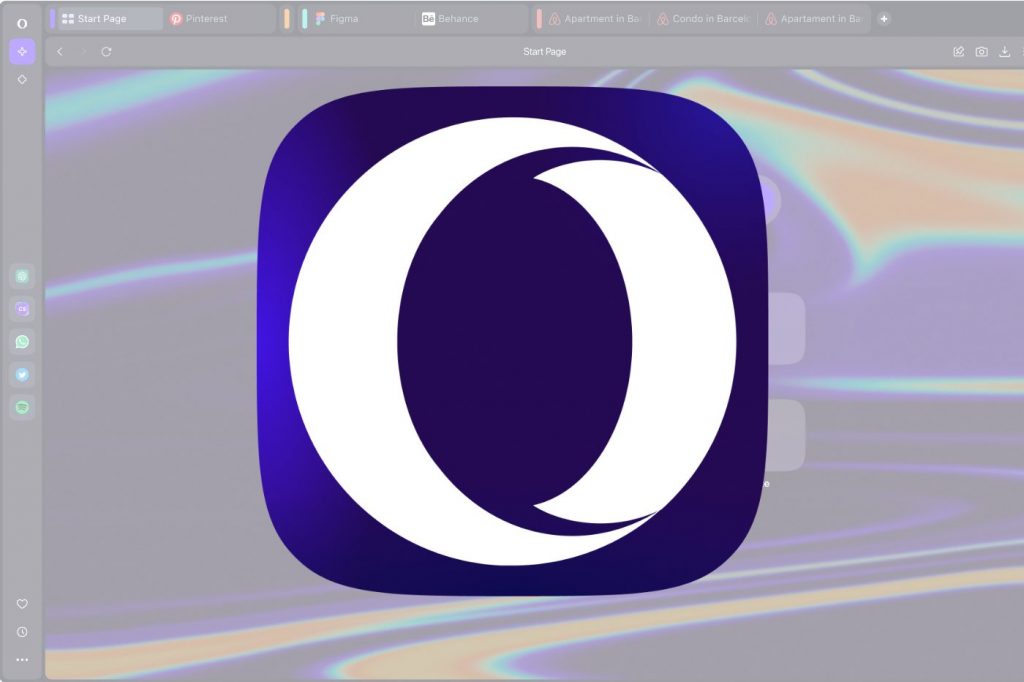1024x682 pixels.
Task: Launch WhatsApp in the sidebar
Action: 22,342
